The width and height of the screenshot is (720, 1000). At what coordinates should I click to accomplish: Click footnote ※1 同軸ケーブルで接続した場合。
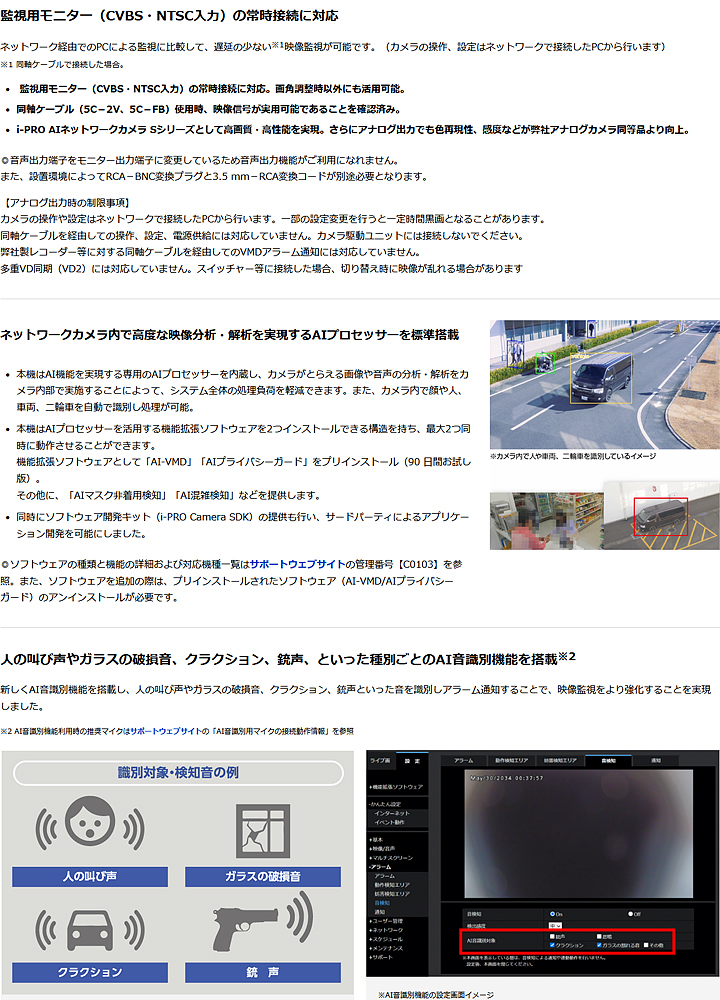(62, 64)
